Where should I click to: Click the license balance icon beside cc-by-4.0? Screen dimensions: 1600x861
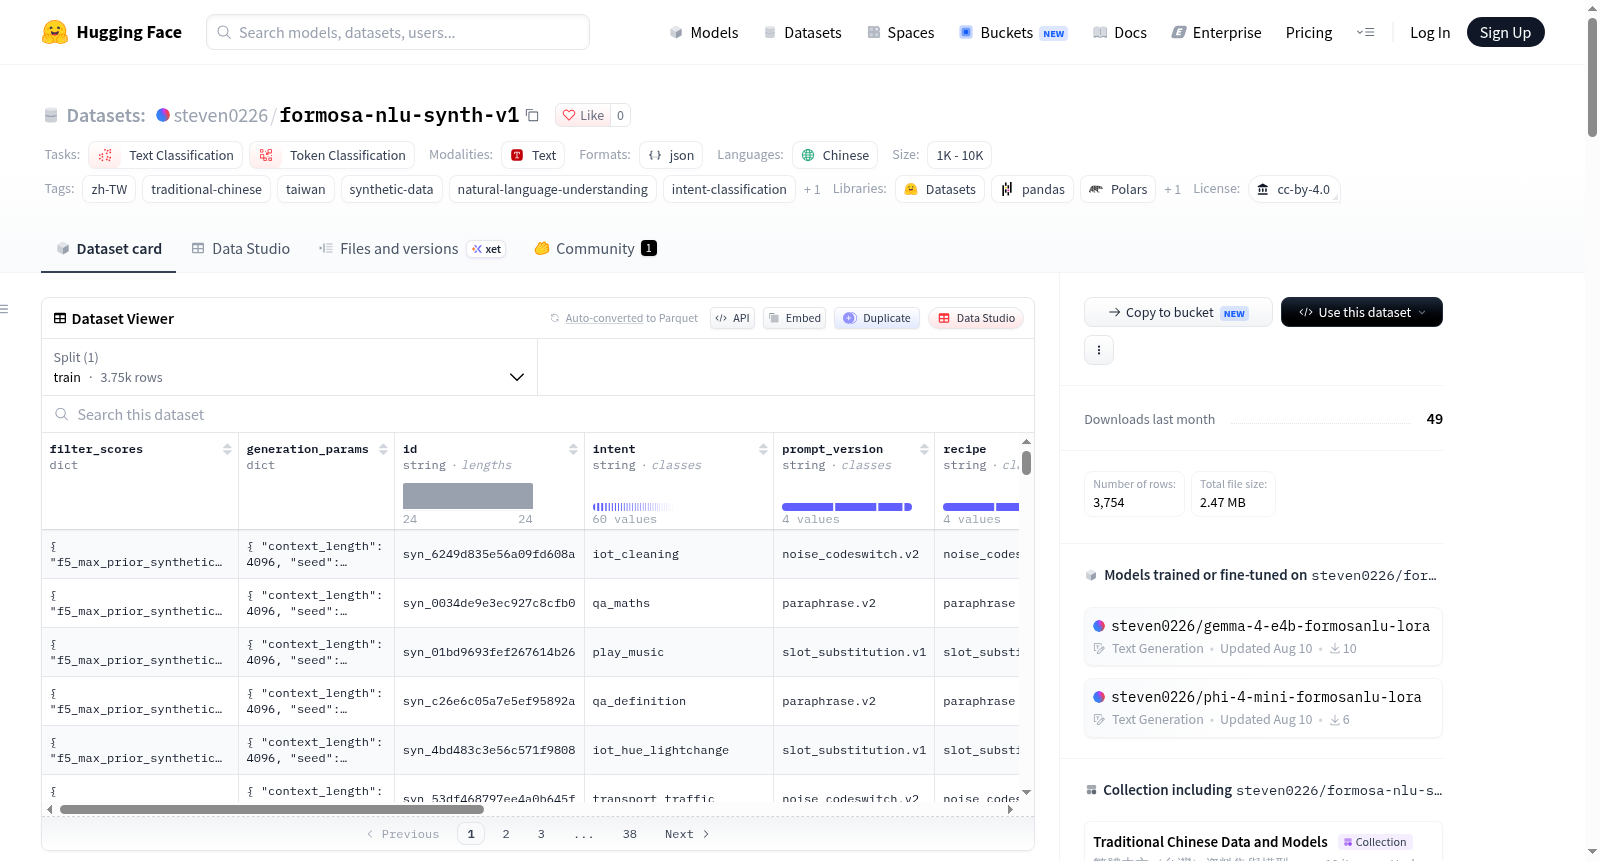pyautogui.click(x=1263, y=189)
